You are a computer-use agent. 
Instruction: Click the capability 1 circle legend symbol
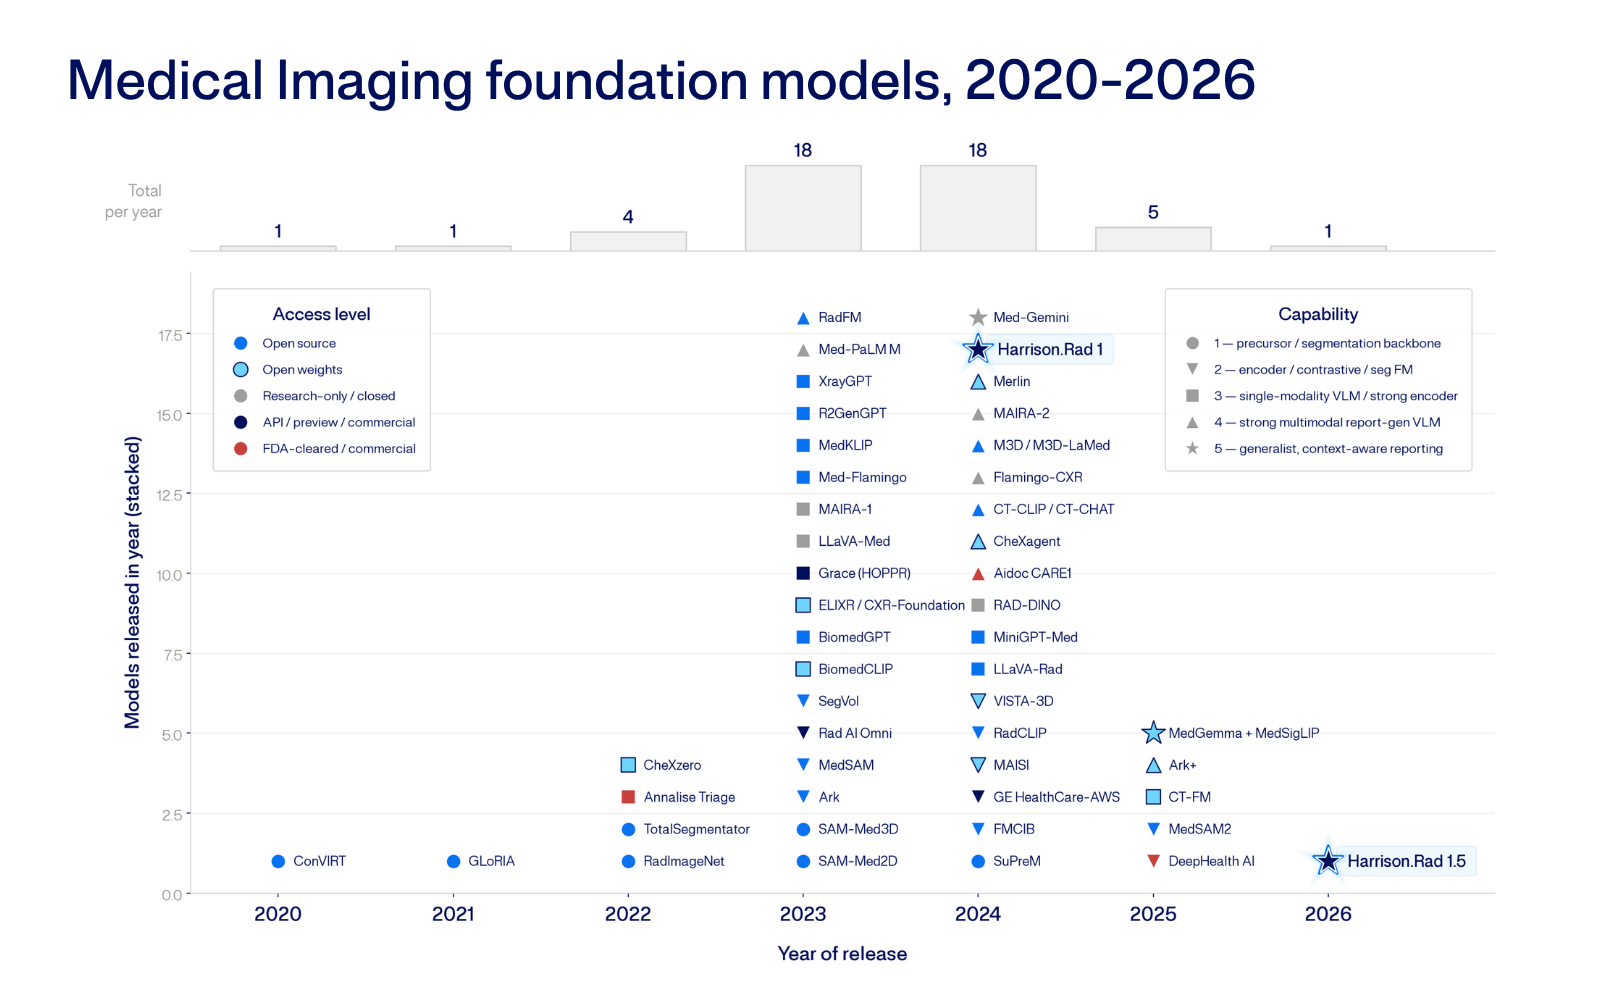tap(1192, 343)
